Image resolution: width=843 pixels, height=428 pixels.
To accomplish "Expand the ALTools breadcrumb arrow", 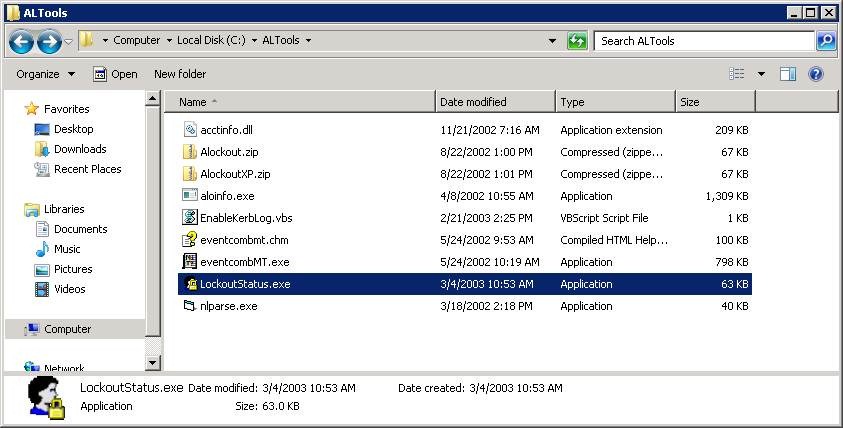I will point(309,40).
